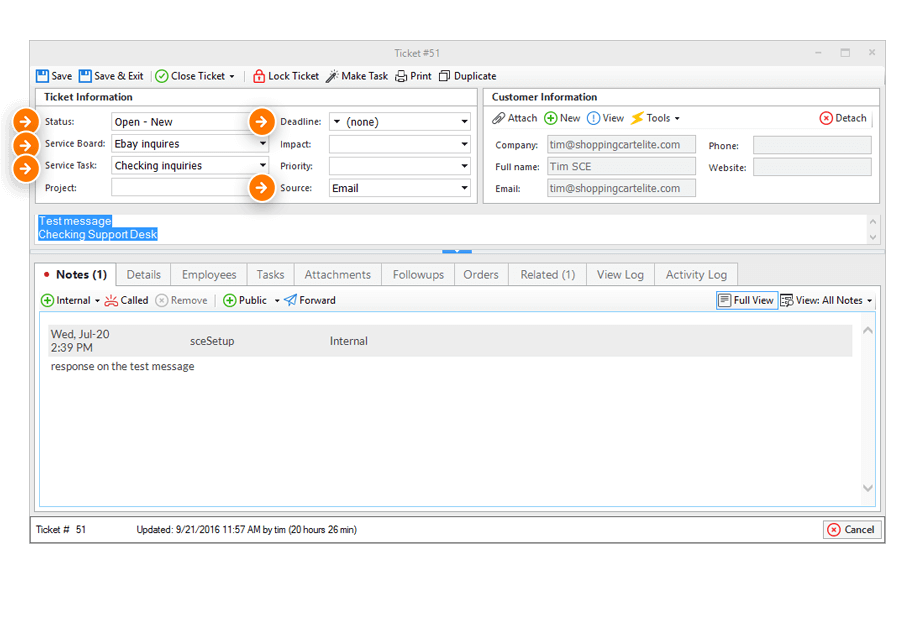Expand the Public note dropdown arrow
900x620 pixels.
pos(277,301)
